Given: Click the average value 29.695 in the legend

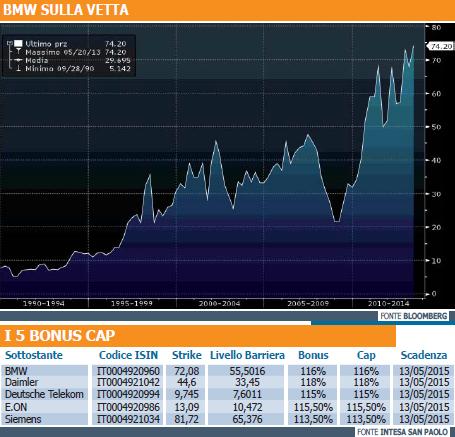Looking at the screenshot, I should click(x=118, y=60).
